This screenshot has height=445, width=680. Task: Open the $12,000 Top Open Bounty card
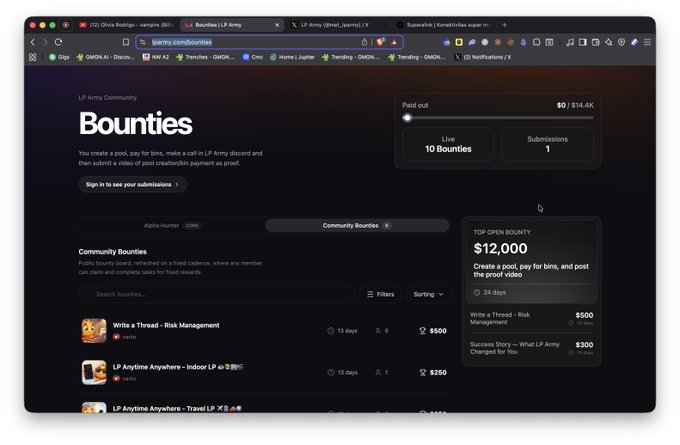point(532,262)
